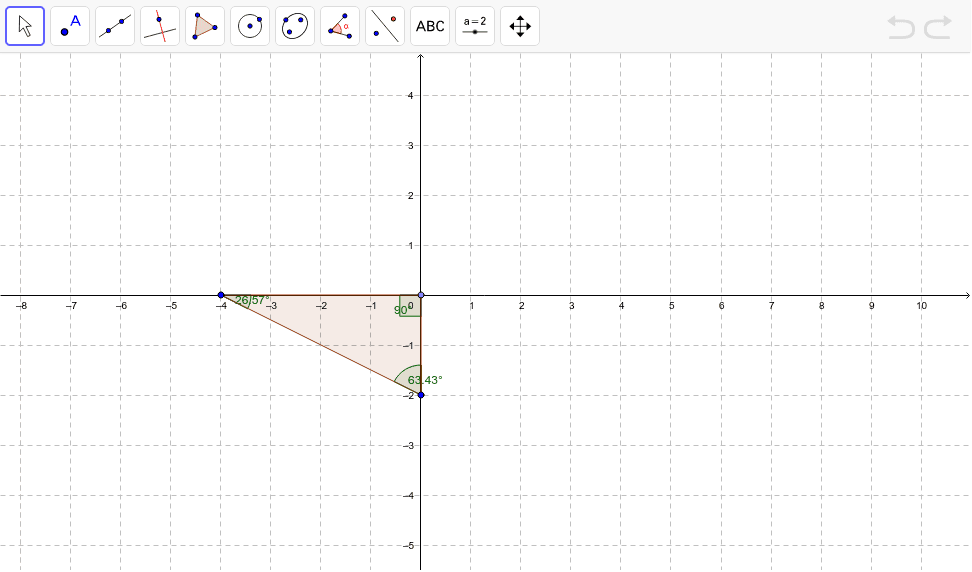Choose Circle with Center through Point tool

[250, 26]
